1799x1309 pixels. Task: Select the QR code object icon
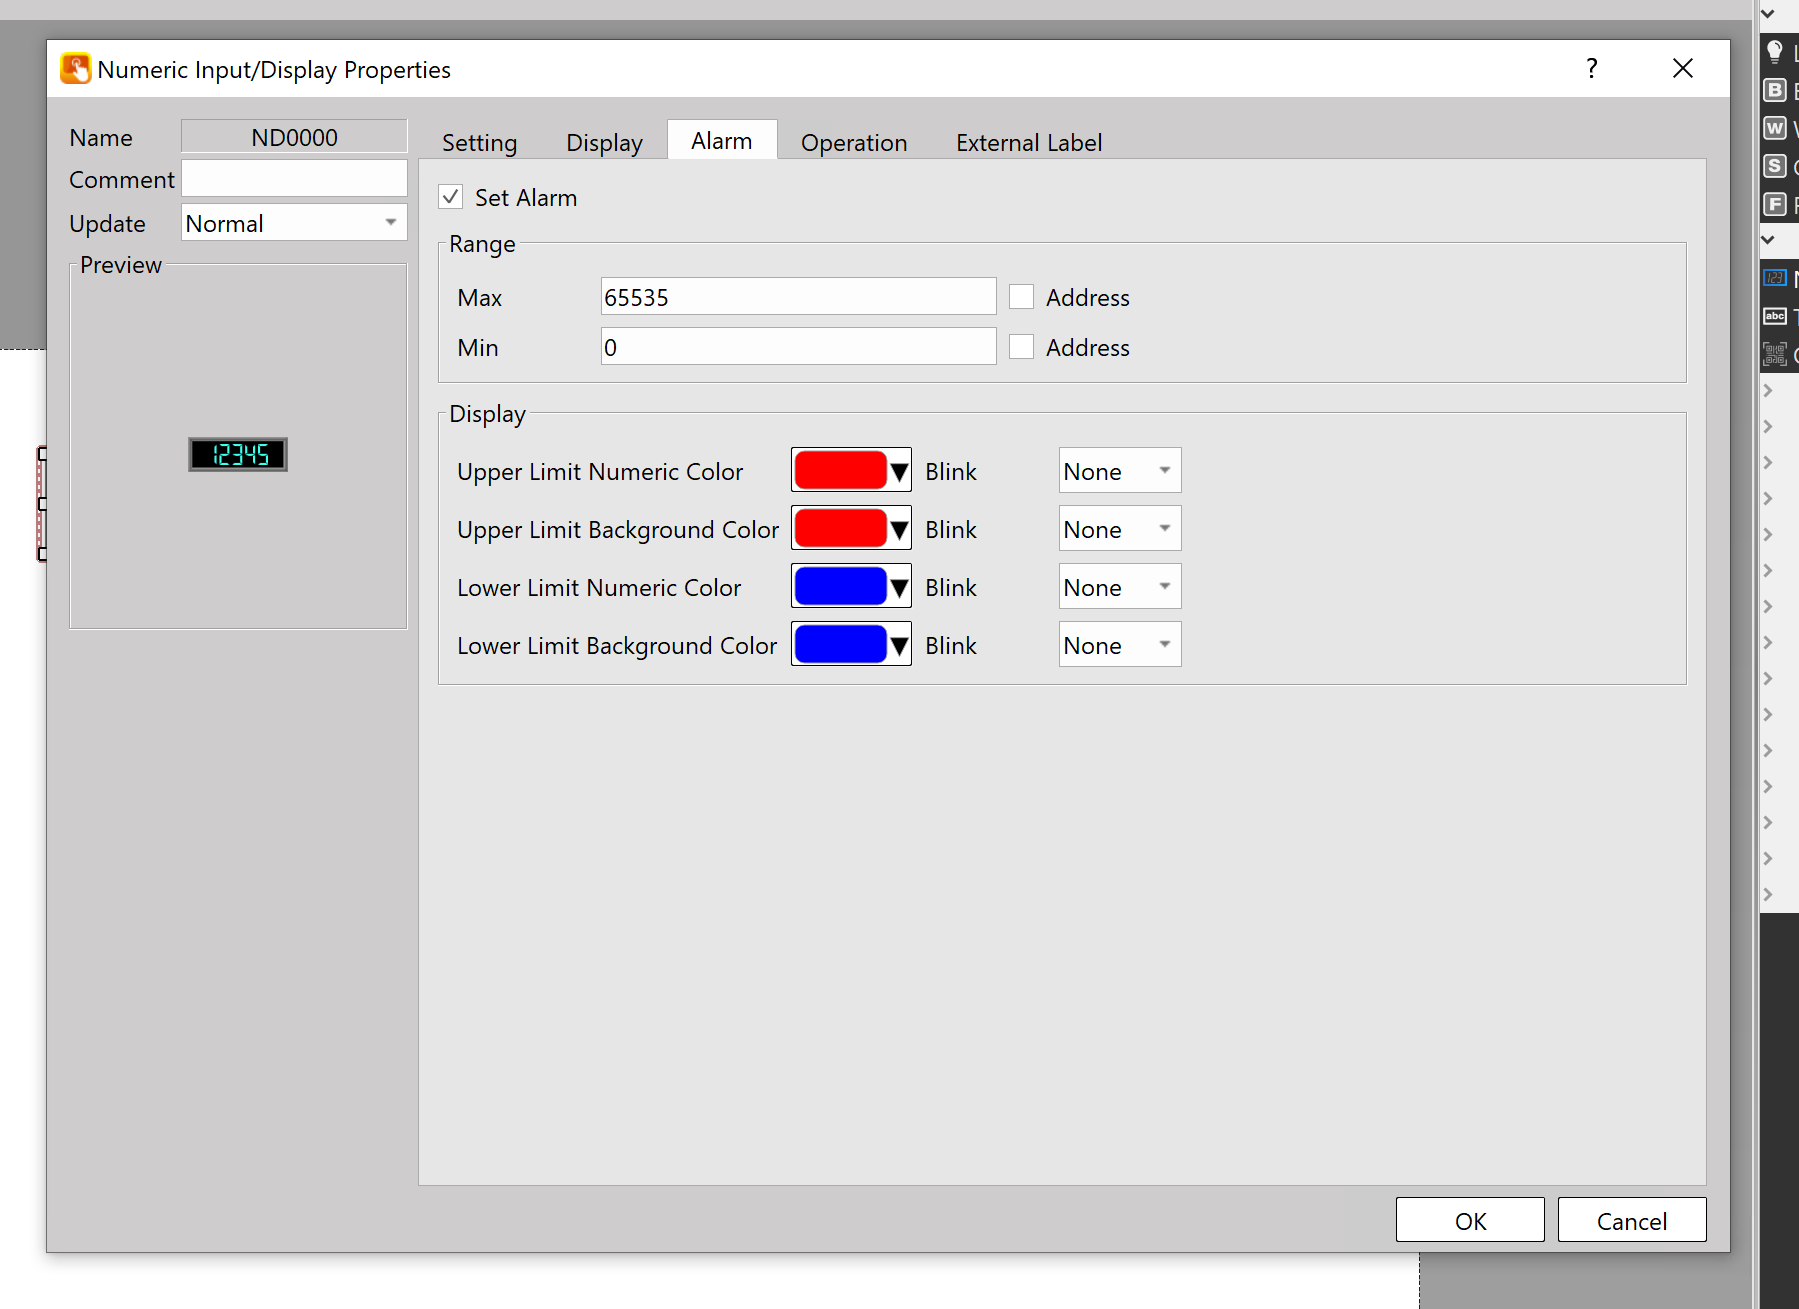(x=1775, y=354)
